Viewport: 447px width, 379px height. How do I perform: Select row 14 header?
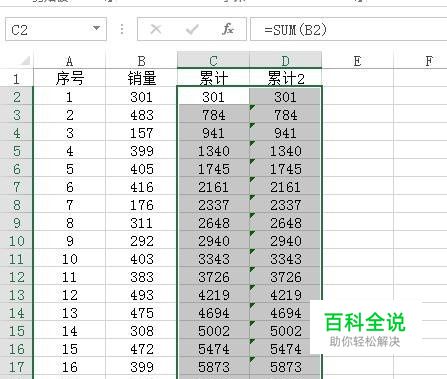(16, 313)
